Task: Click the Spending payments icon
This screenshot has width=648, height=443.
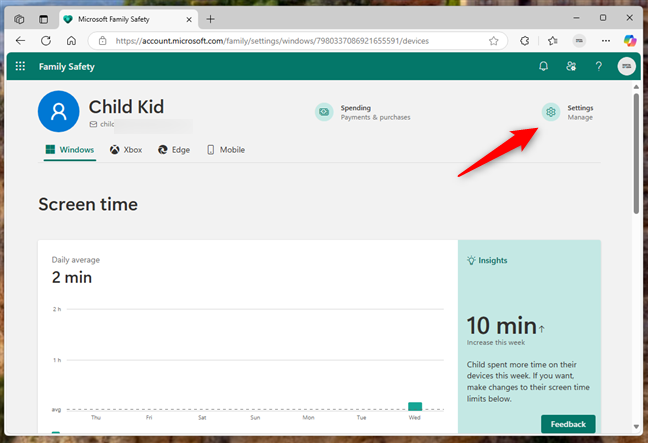Action: pyautogui.click(x=324, y=112)
